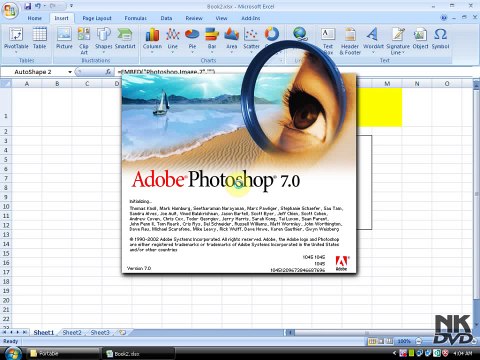Switch to Page Layout view in status bar
The image size is (480, 360).
(x=381, y=341)
